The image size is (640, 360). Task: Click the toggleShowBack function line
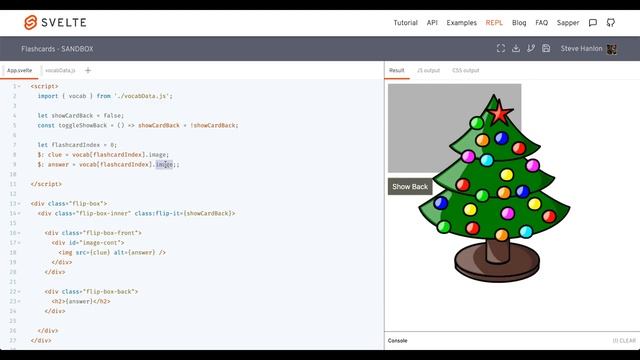(138, 126)
